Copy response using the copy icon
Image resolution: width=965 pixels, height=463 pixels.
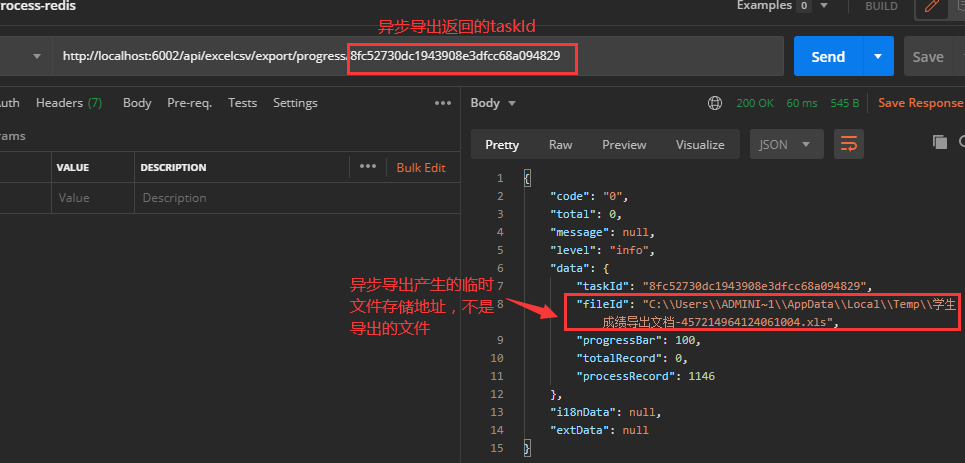938,142
